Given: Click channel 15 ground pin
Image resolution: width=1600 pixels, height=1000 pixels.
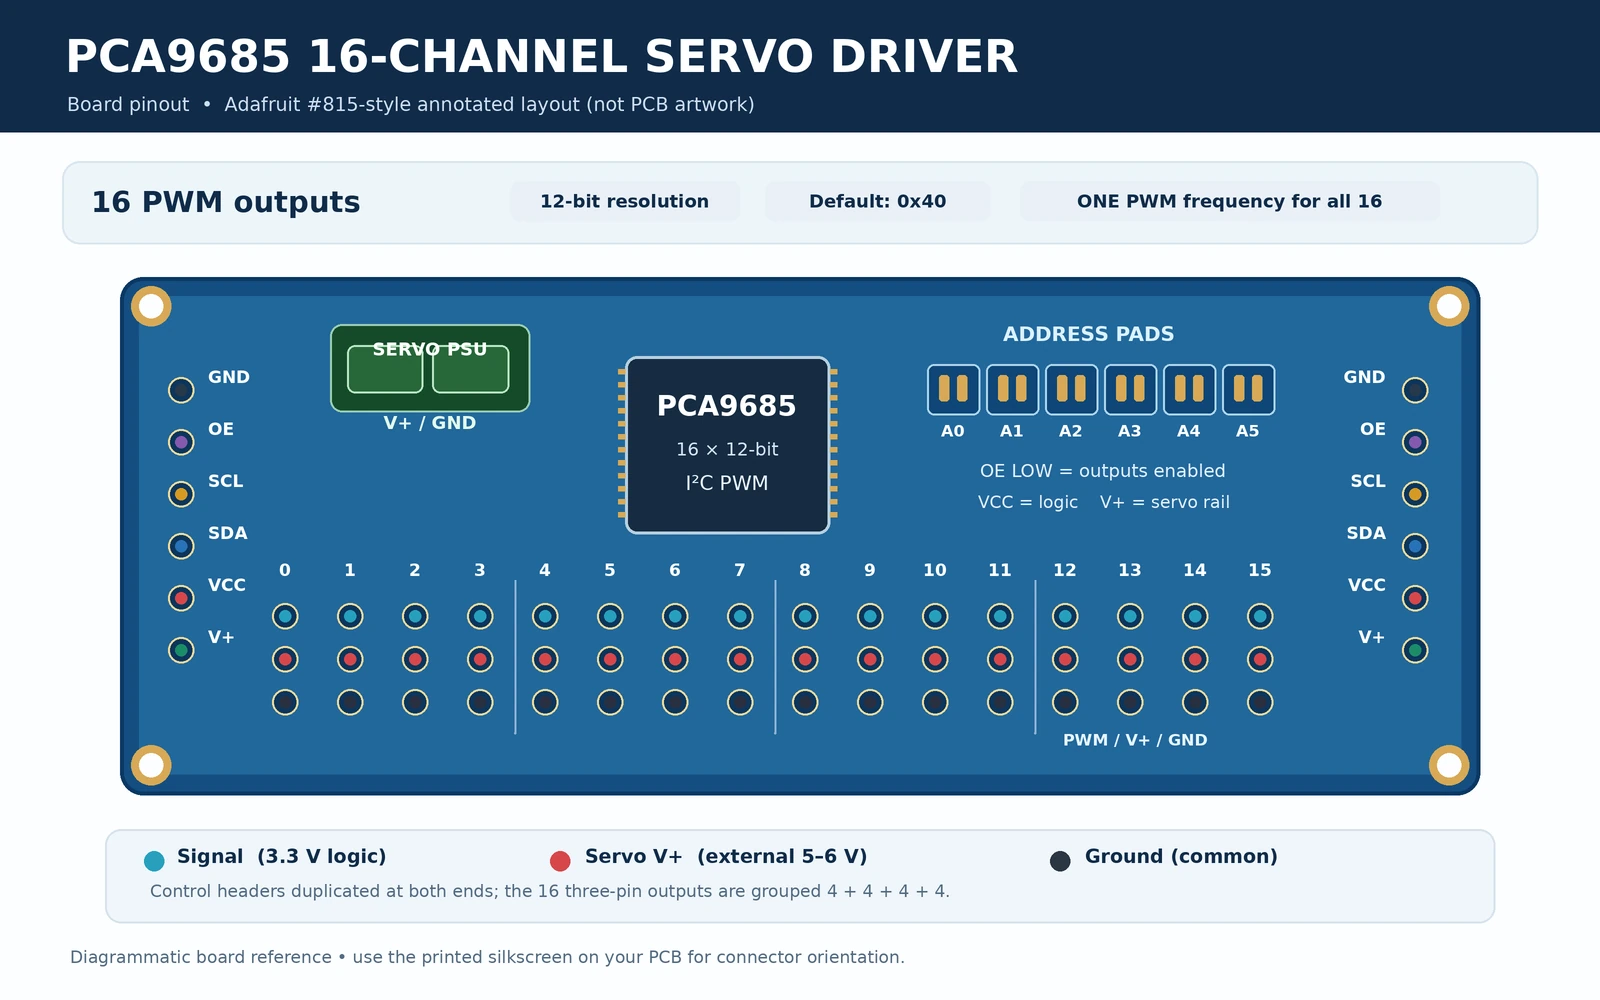Looking at the screenshot, I should coord(1260,702).
